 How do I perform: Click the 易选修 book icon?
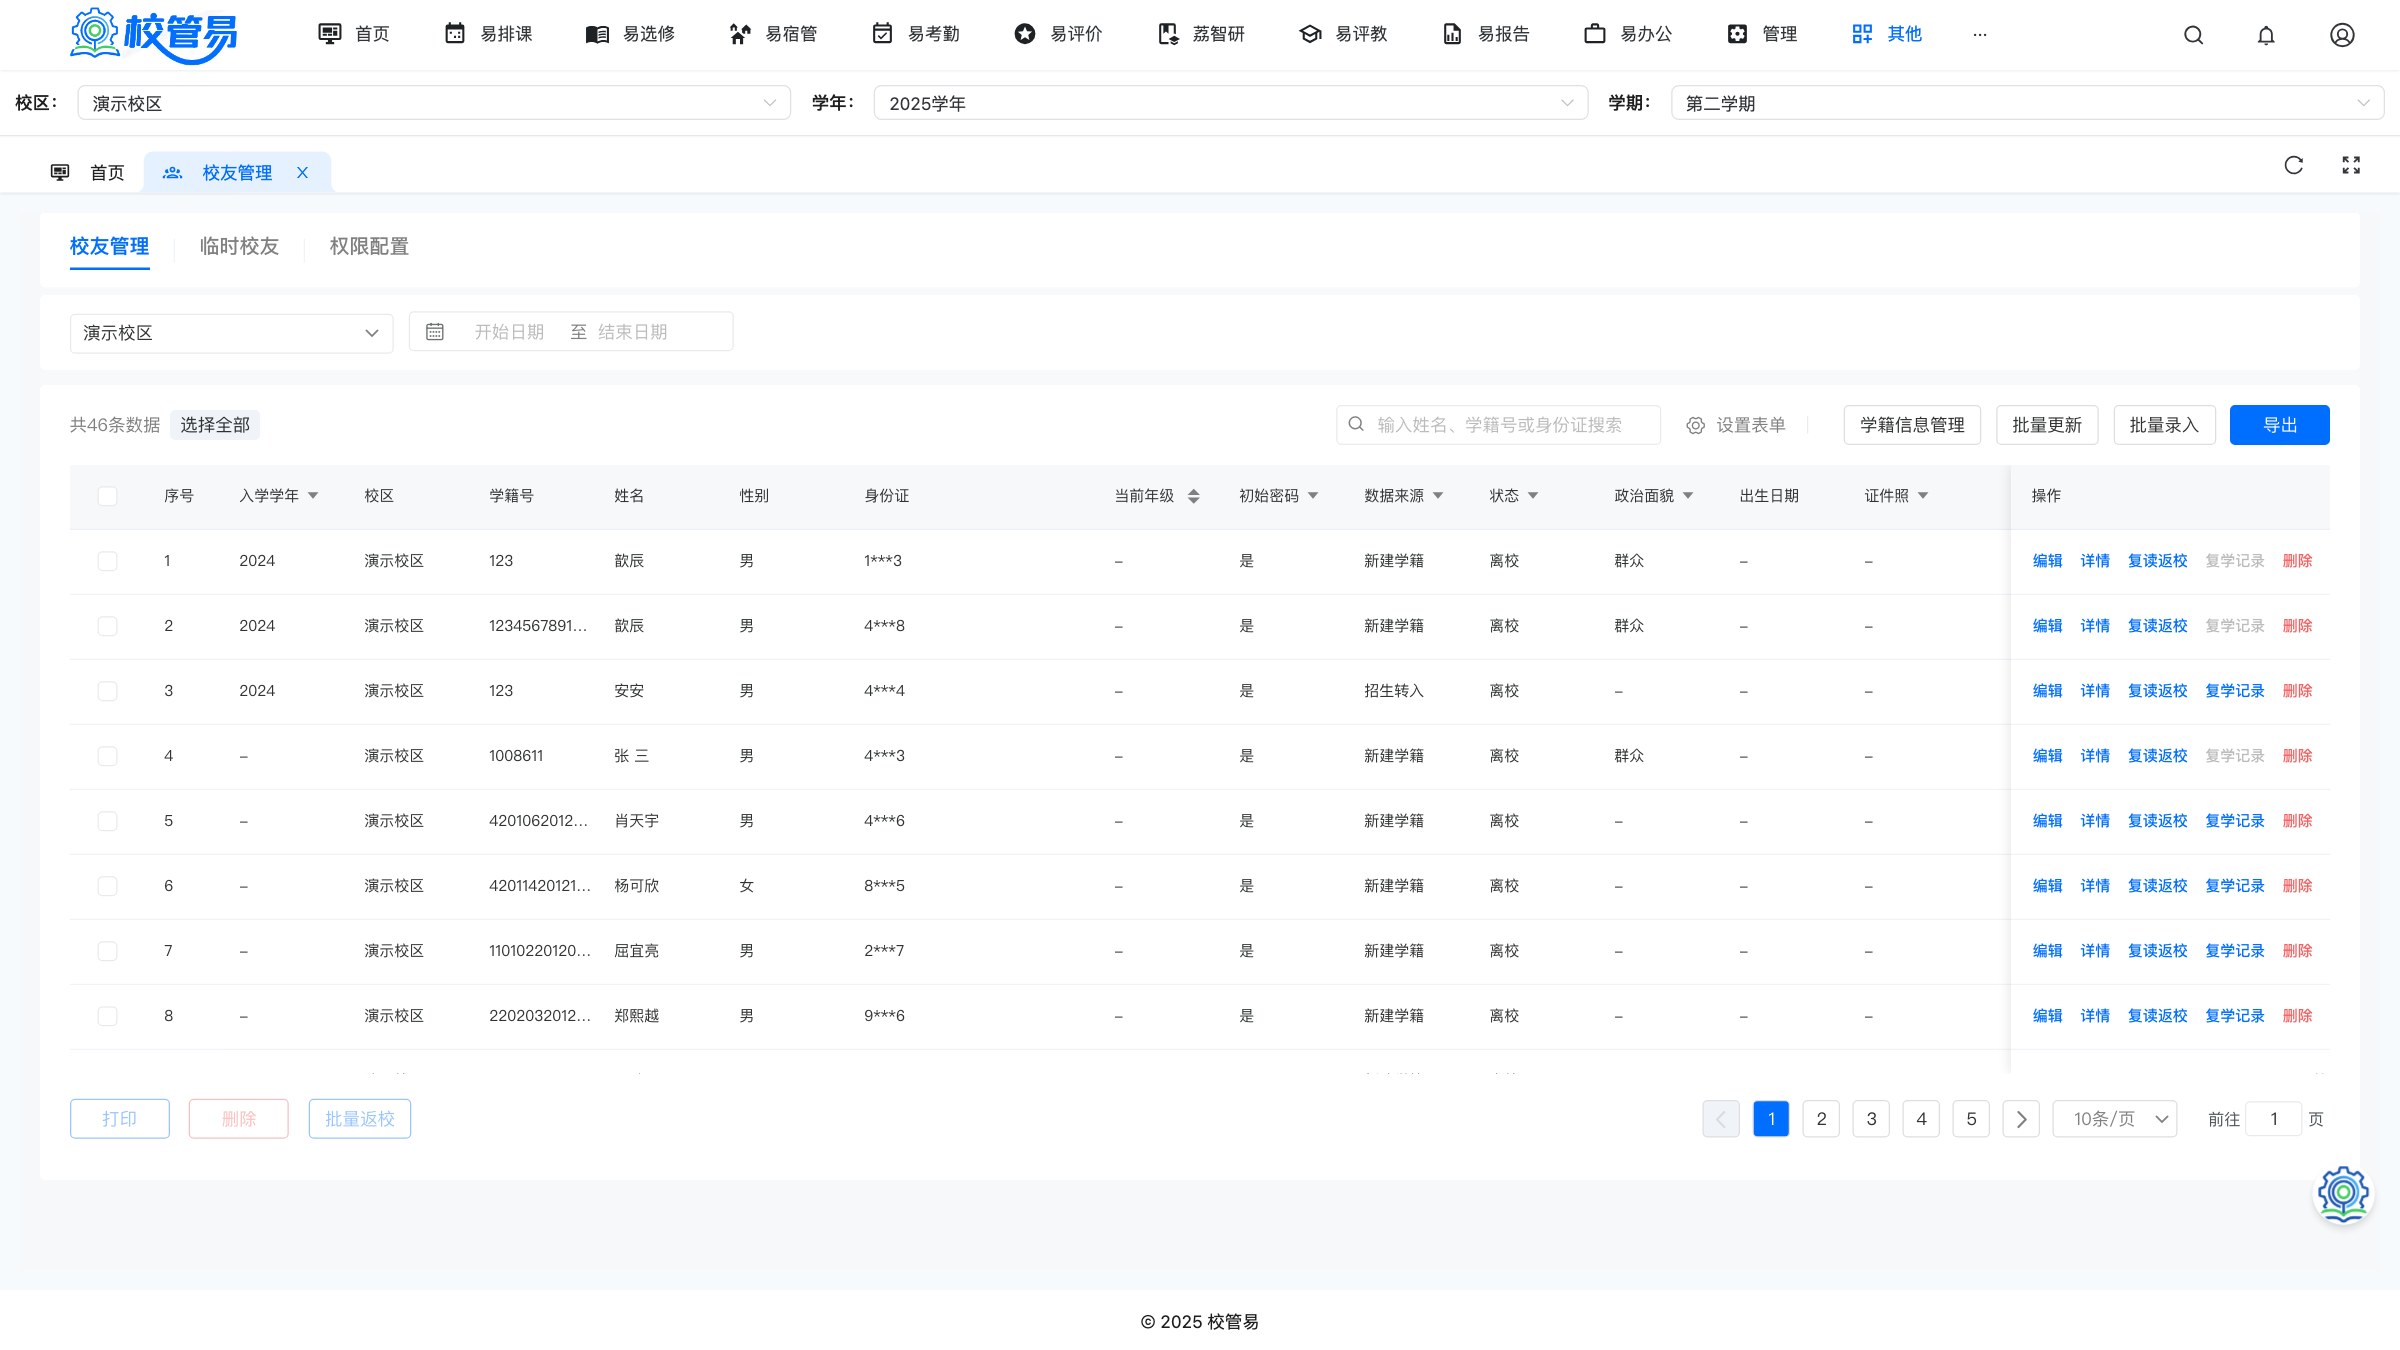pos(597,34)
